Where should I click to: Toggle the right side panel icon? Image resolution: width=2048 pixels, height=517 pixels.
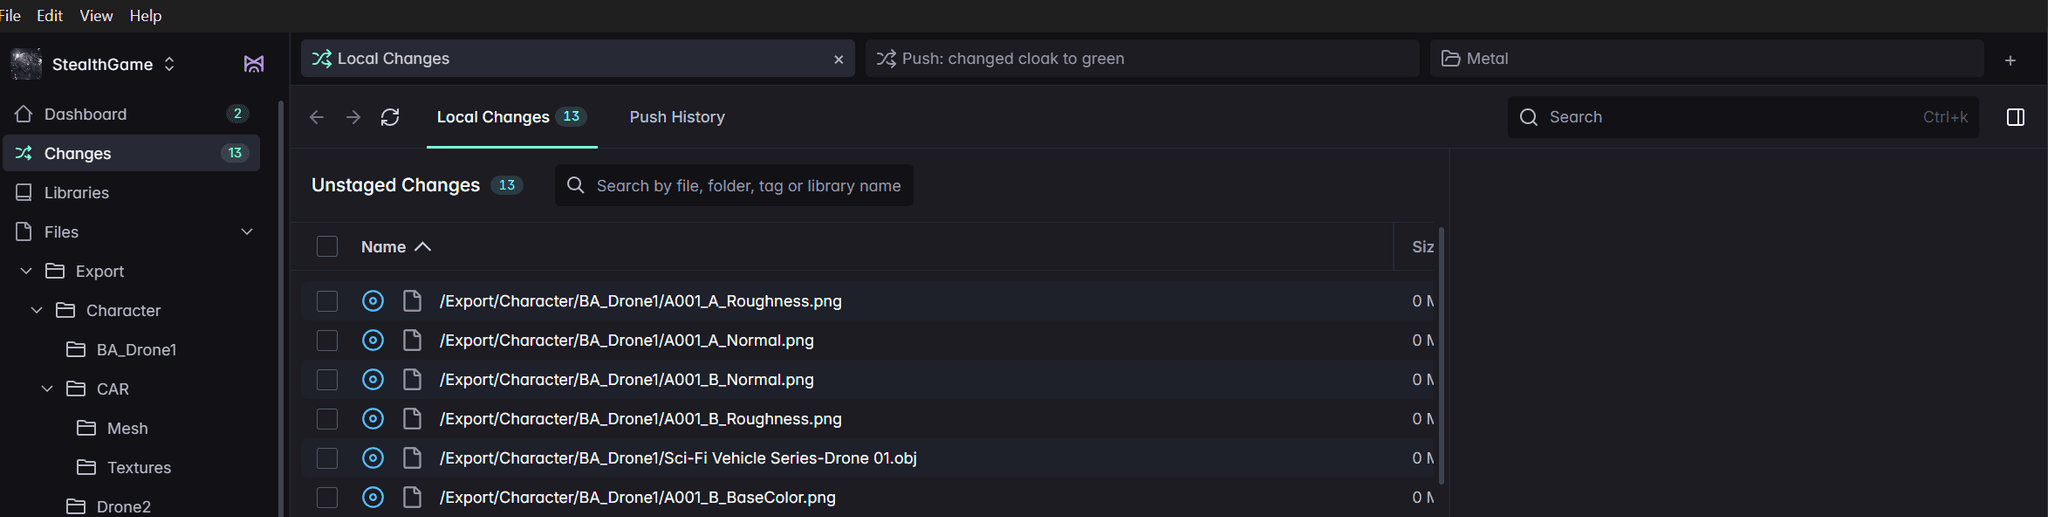(2015, 117)
